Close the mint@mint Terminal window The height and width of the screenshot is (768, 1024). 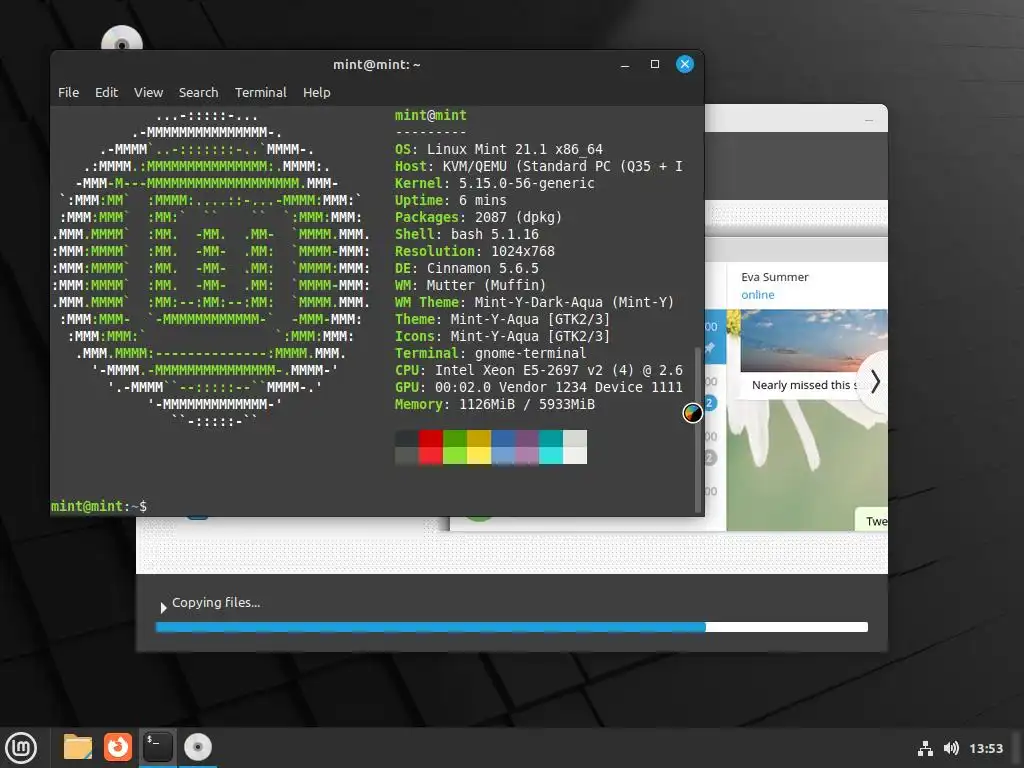point(684,64)
